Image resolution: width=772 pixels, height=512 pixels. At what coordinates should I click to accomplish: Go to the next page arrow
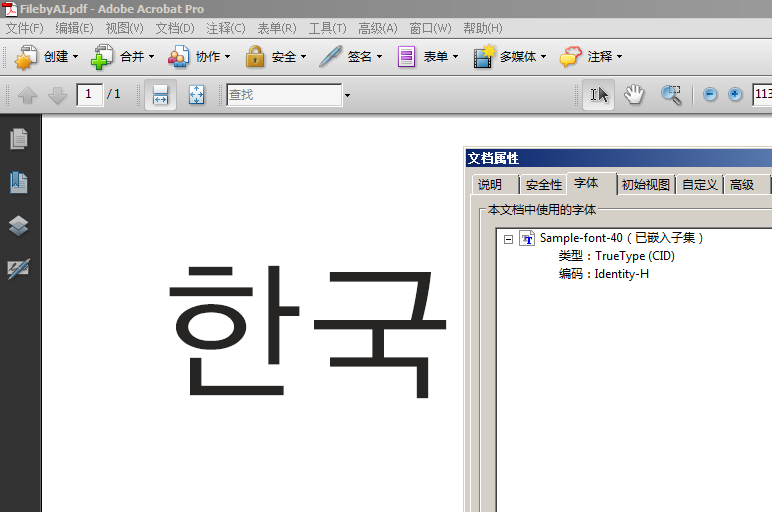pos(58,95)
